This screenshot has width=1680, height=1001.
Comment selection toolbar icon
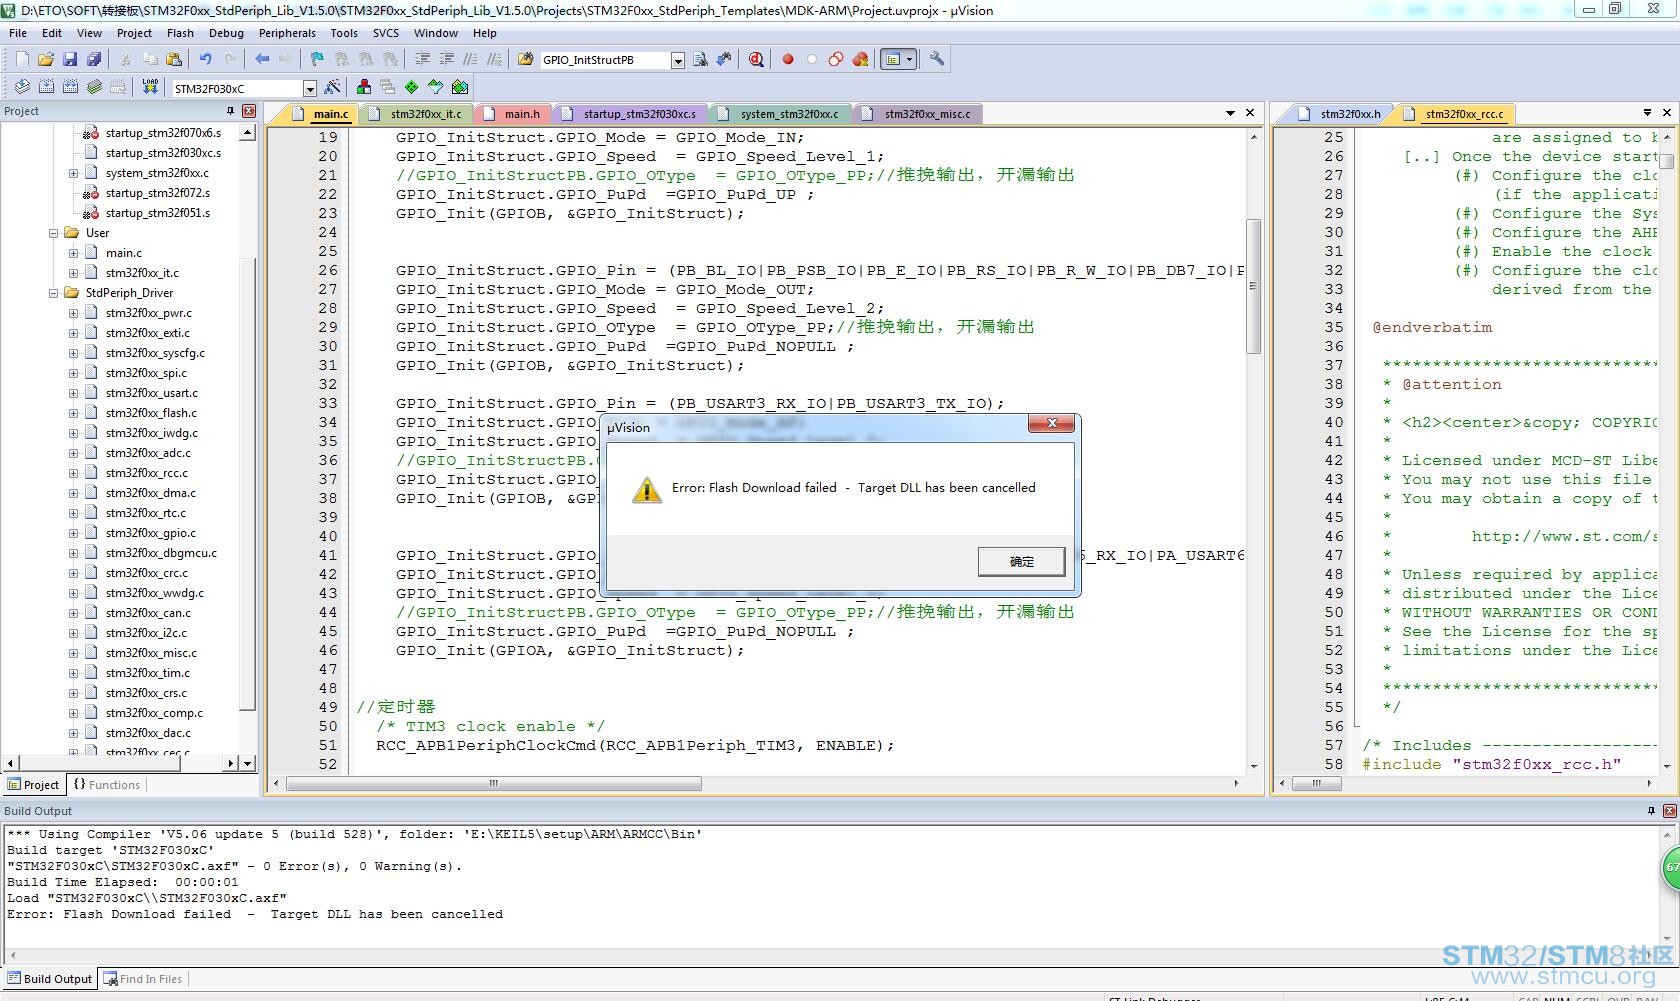[x=470, y=60]
